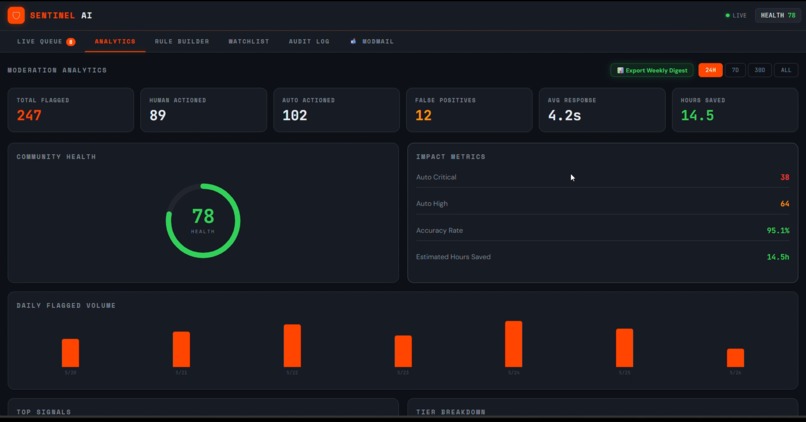Click the 5/20 bar in Daily Flagged Volume
Viewport: 806px width, 422px height.
(70, 353)
